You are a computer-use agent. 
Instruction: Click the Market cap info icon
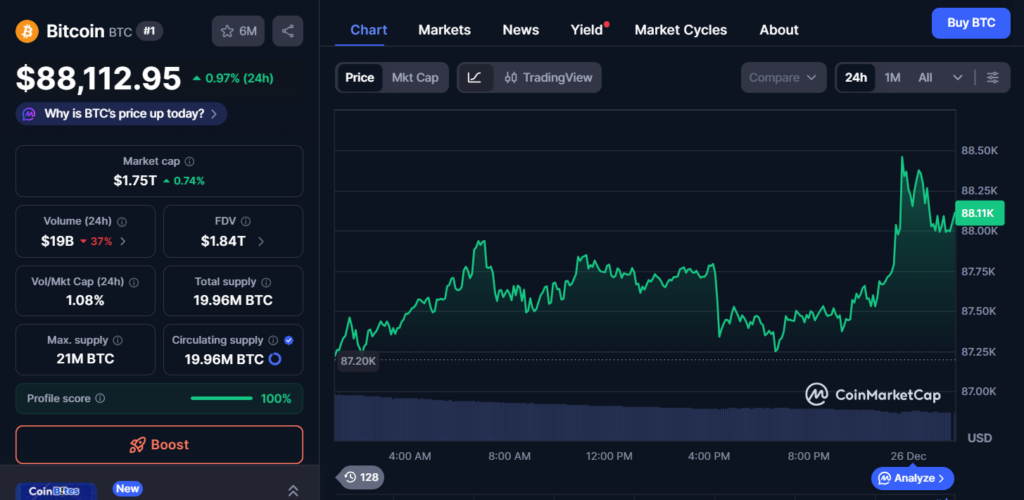click(x=190, y=161)
